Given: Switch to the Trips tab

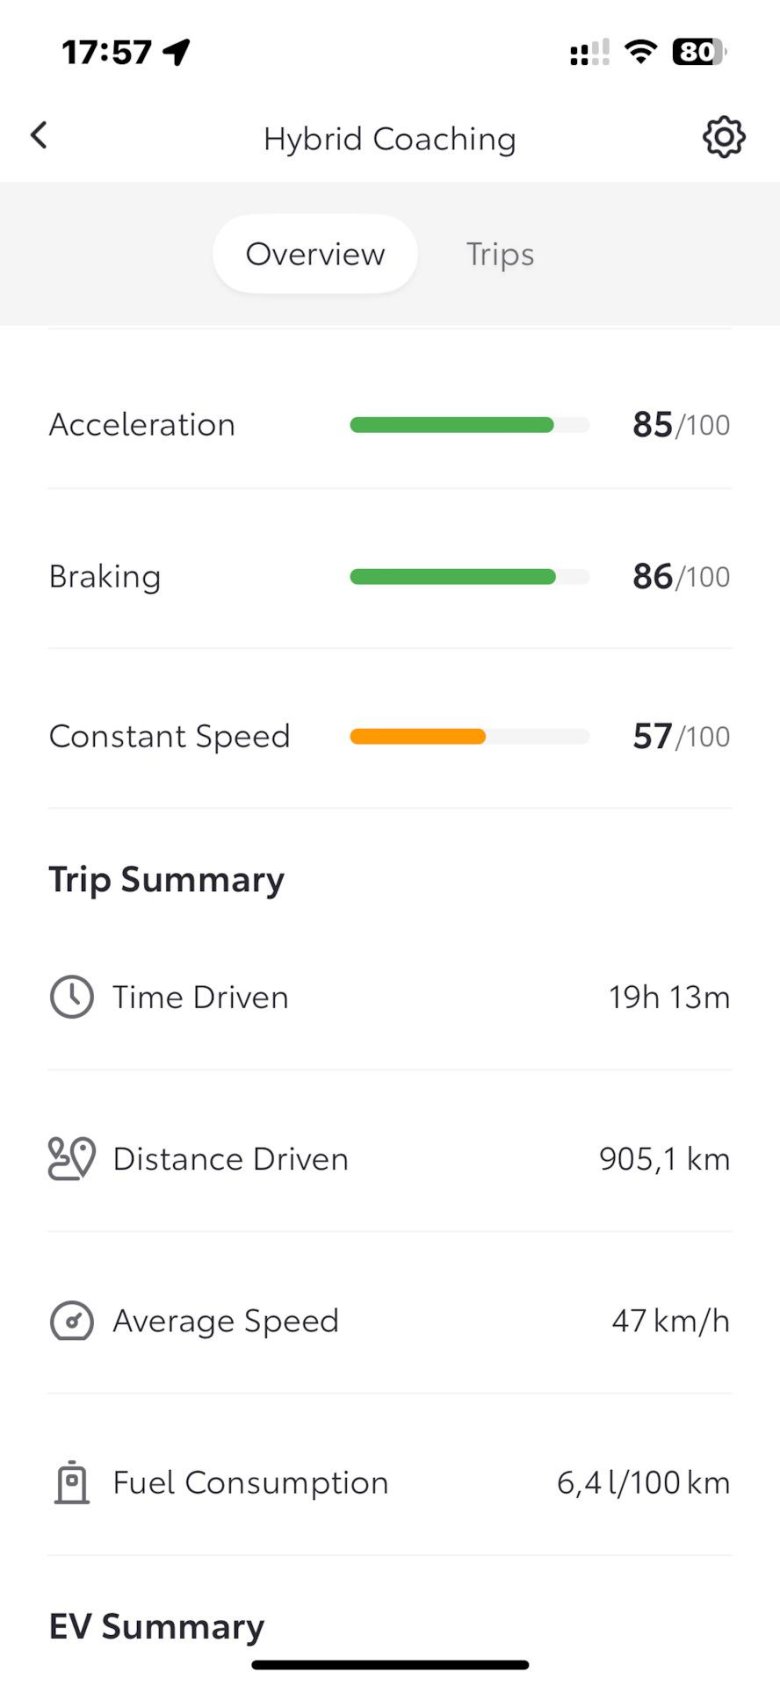Looking at the screenshot, I should [x=500, y=254].
